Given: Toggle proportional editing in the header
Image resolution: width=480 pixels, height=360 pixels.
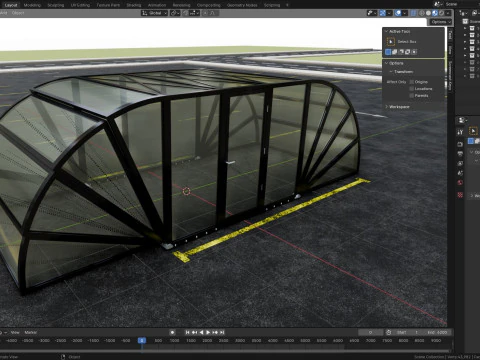Looking at the screenshot, I should click(205, 13).
